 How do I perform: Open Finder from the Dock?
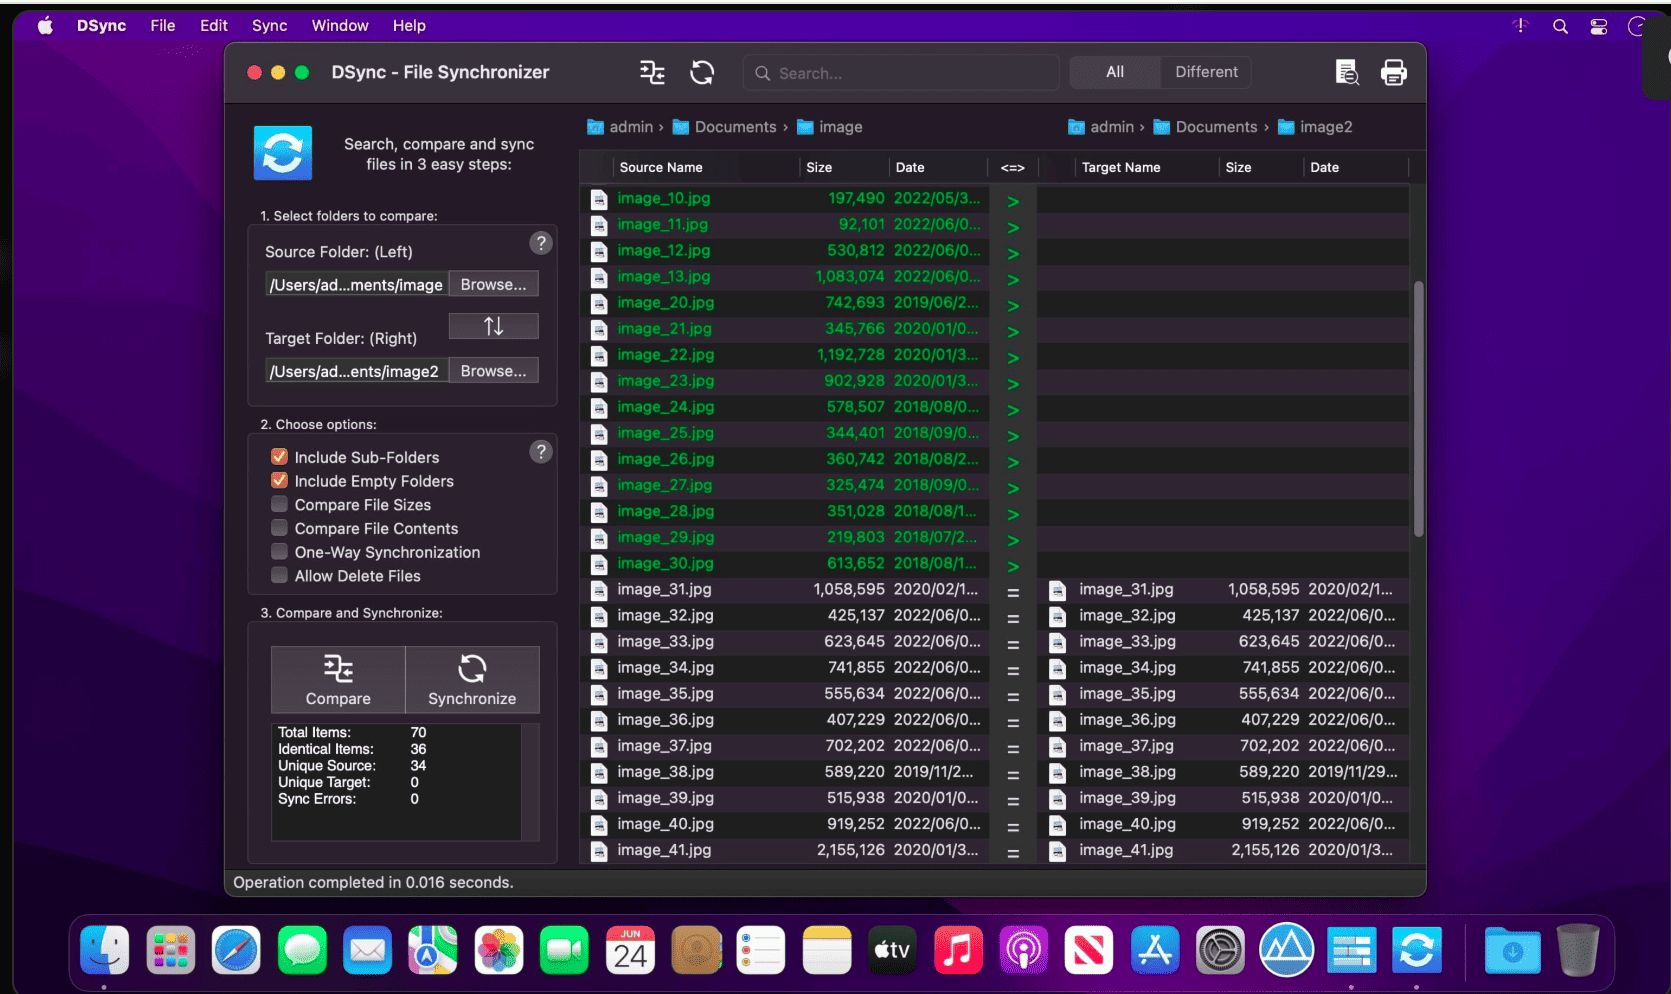[x=105, y=950]
